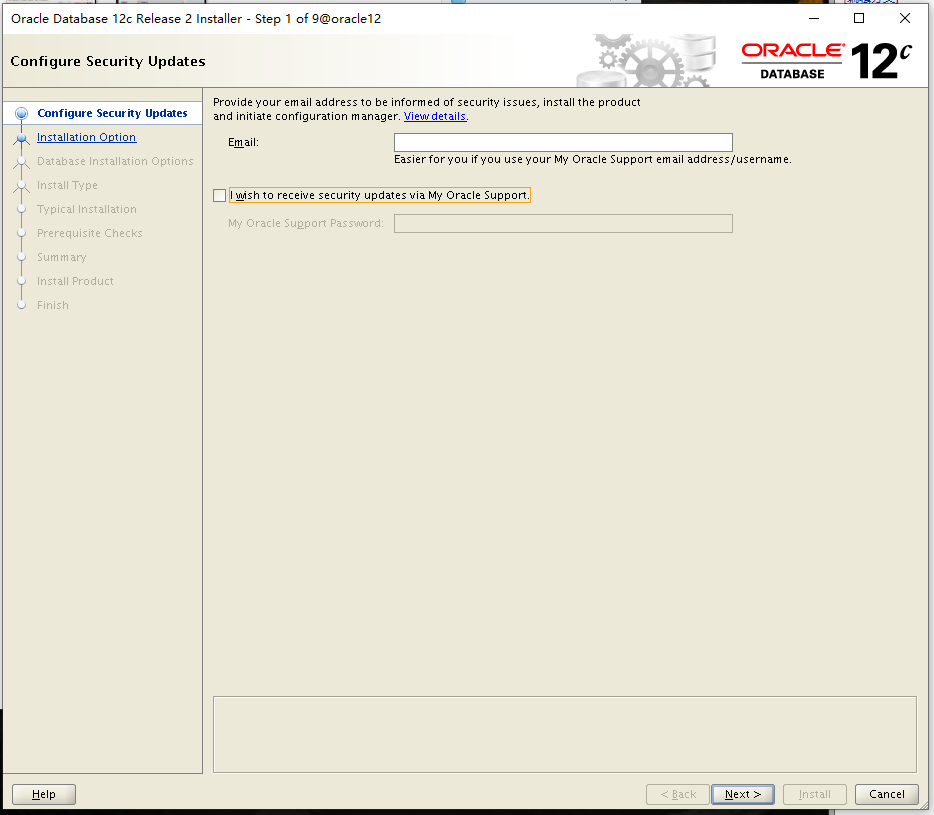The width and height of the screenshot is (934, 815).
Task: Click the Email label text
Action: tap(243, 142)
